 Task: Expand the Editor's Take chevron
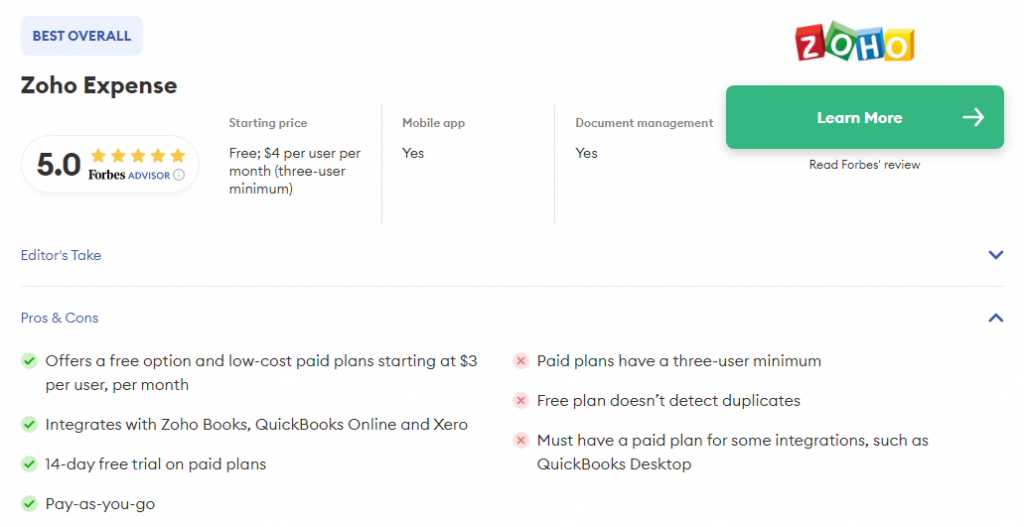[x=995, y=255]
